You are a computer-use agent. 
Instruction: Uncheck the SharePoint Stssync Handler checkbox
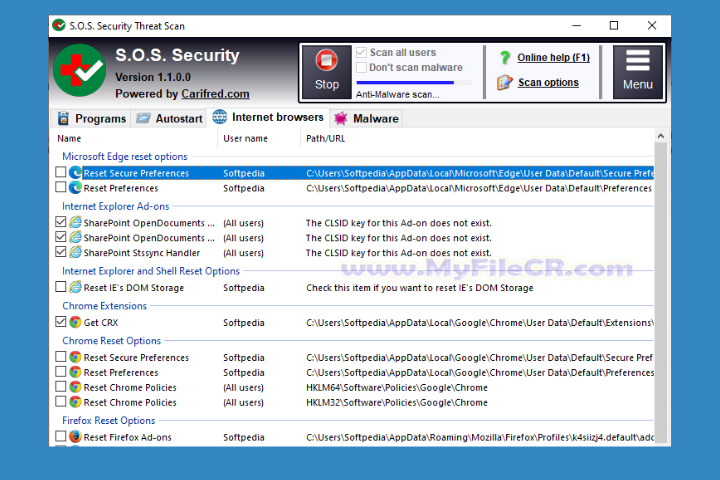[x=61, y=252]
